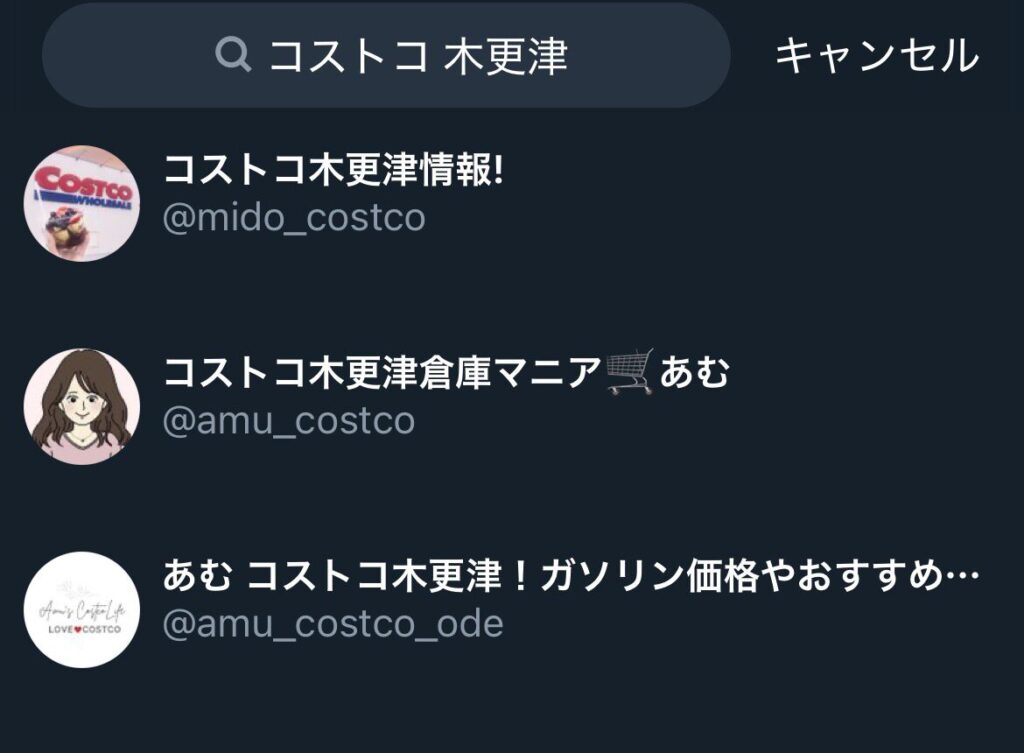Open the LOVE COSTCO white circle avatar
The width and height of the screenshot is (1024, 753).
82,609
